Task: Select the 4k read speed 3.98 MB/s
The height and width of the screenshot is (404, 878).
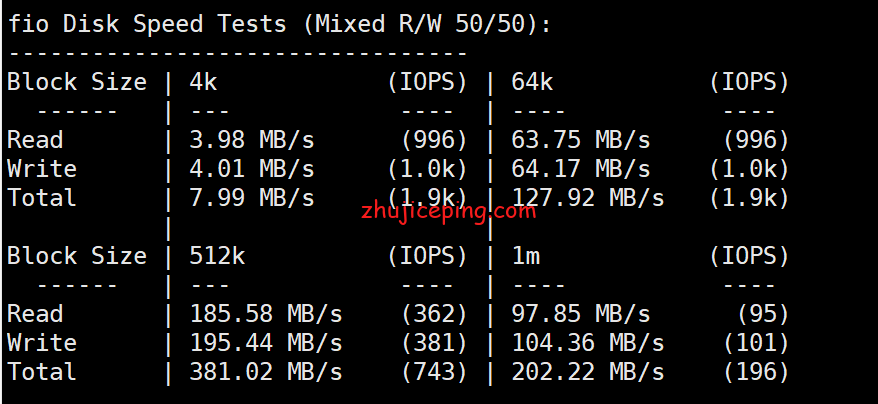Action: click(252, 140)
